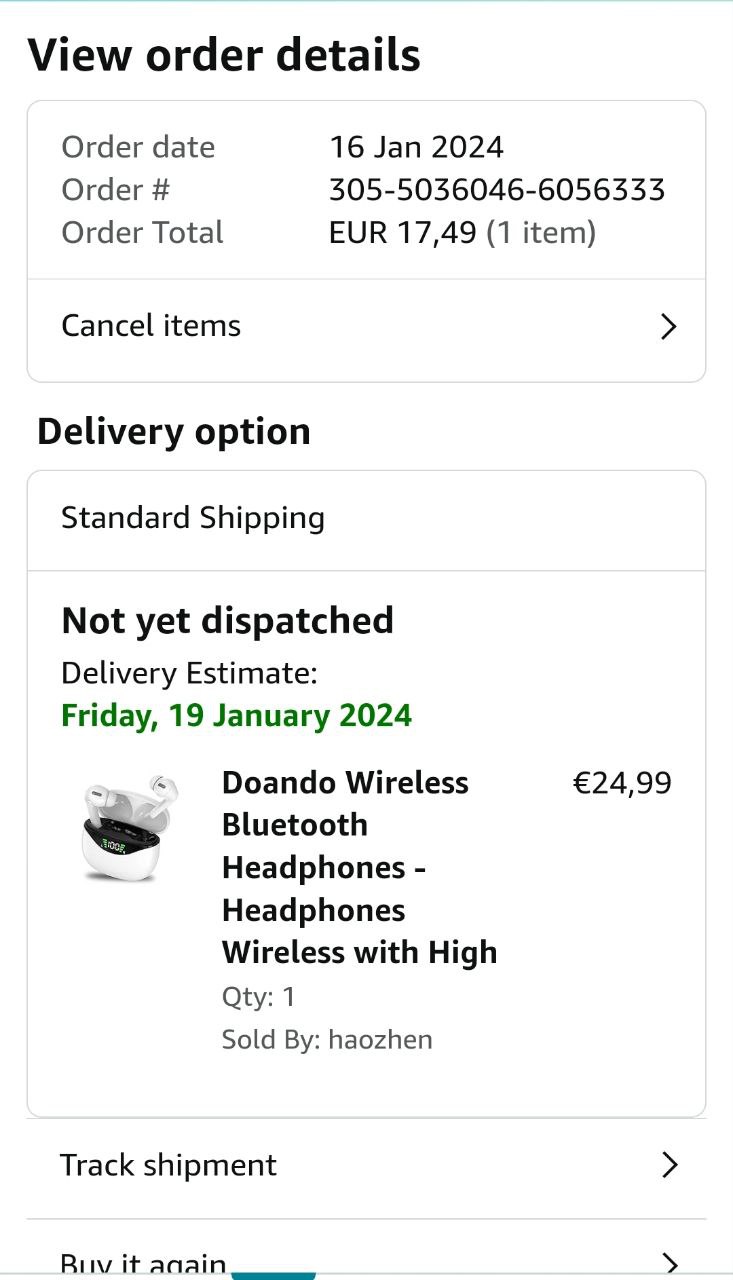The width and height of the screenshot is (733, 1280).
Task: Click the Delivery option heading
Action: coord(174,432)
